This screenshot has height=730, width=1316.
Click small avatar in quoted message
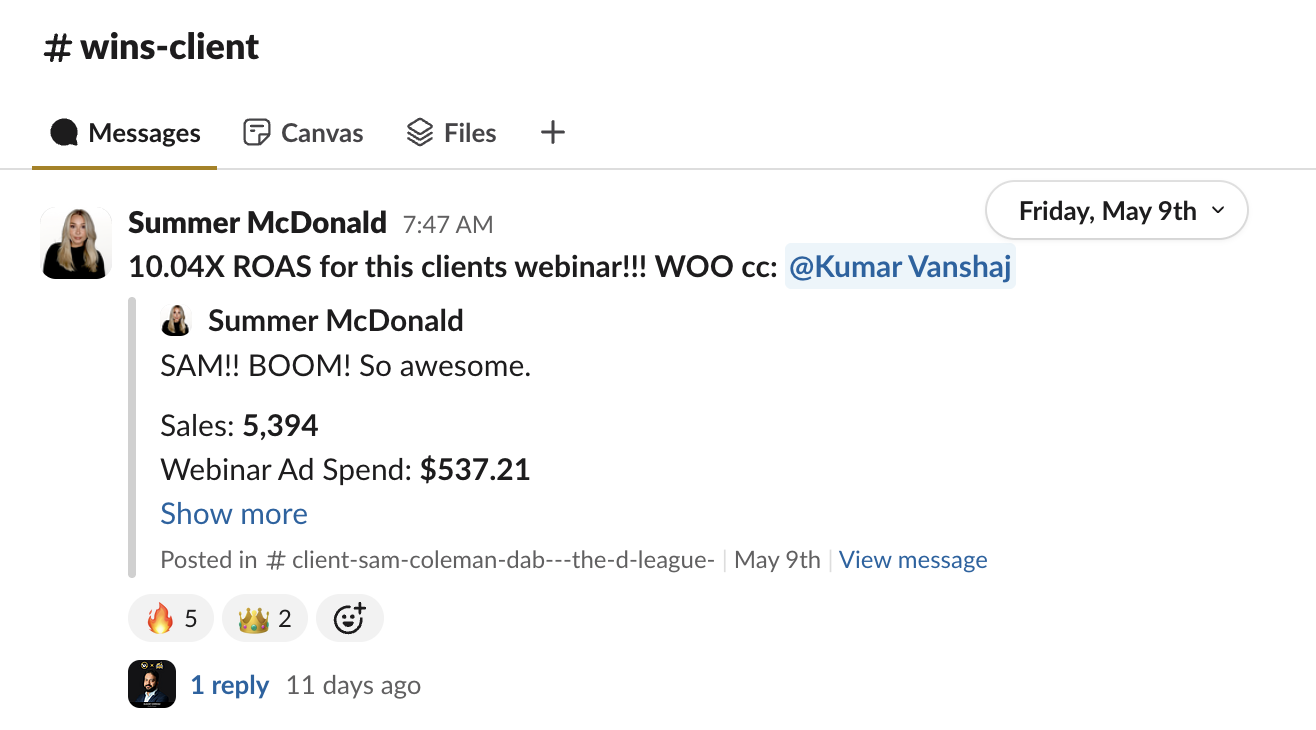177,321
